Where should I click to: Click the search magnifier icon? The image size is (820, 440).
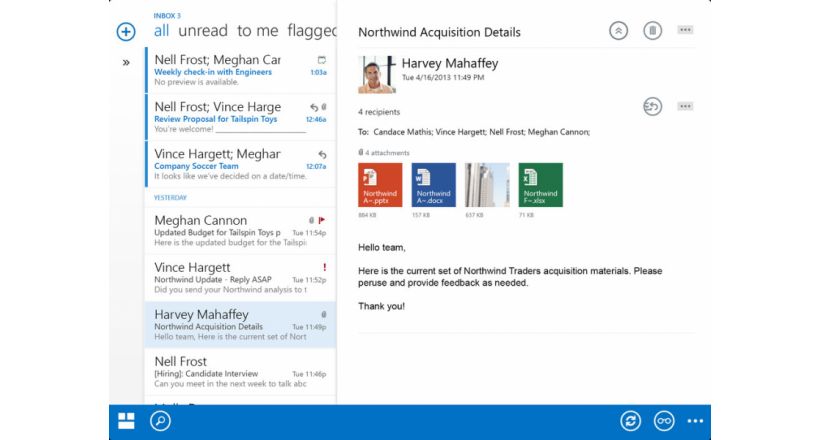[160, 421]
